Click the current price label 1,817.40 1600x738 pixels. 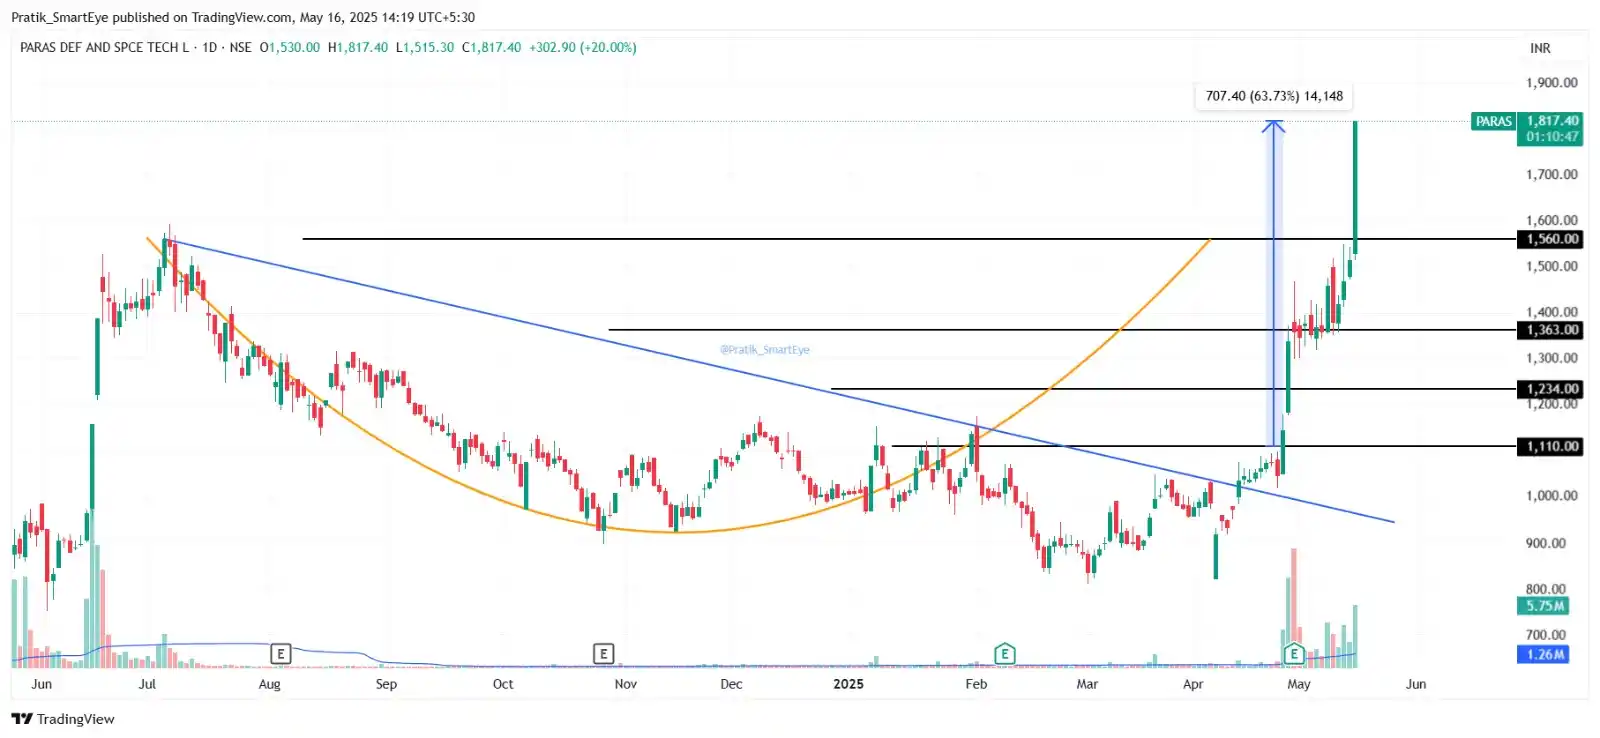[x=1552, y=121]
